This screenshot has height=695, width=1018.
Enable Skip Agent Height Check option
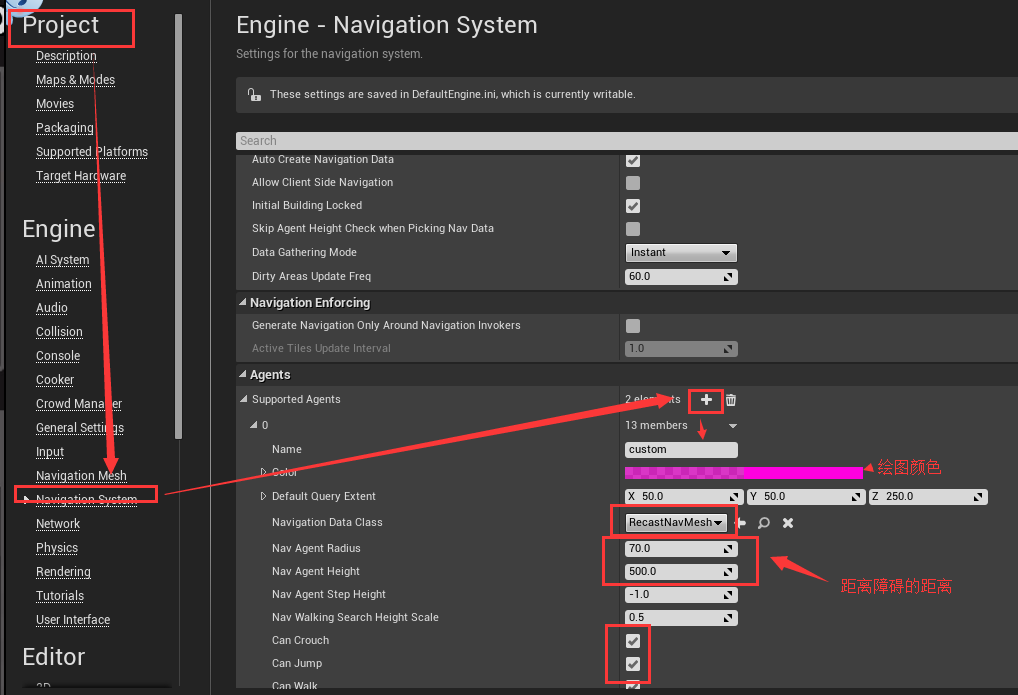click(633, 229)
